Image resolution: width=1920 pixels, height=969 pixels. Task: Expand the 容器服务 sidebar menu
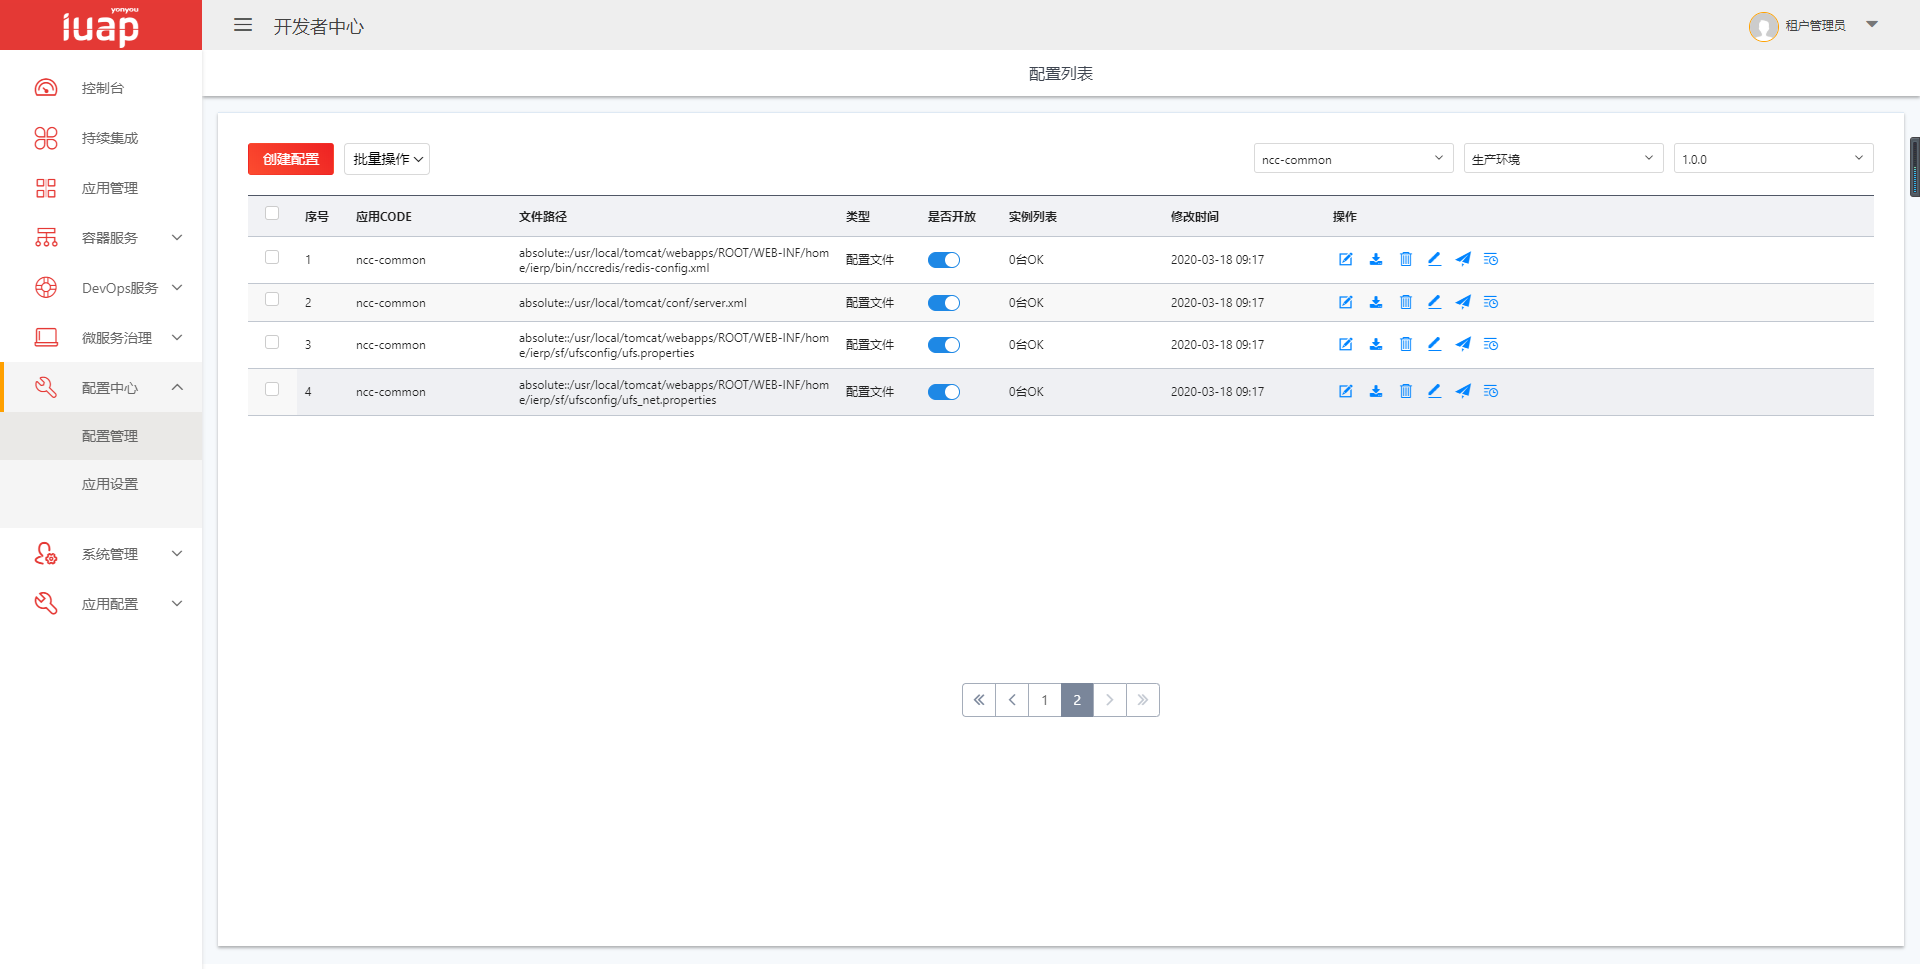101,238
